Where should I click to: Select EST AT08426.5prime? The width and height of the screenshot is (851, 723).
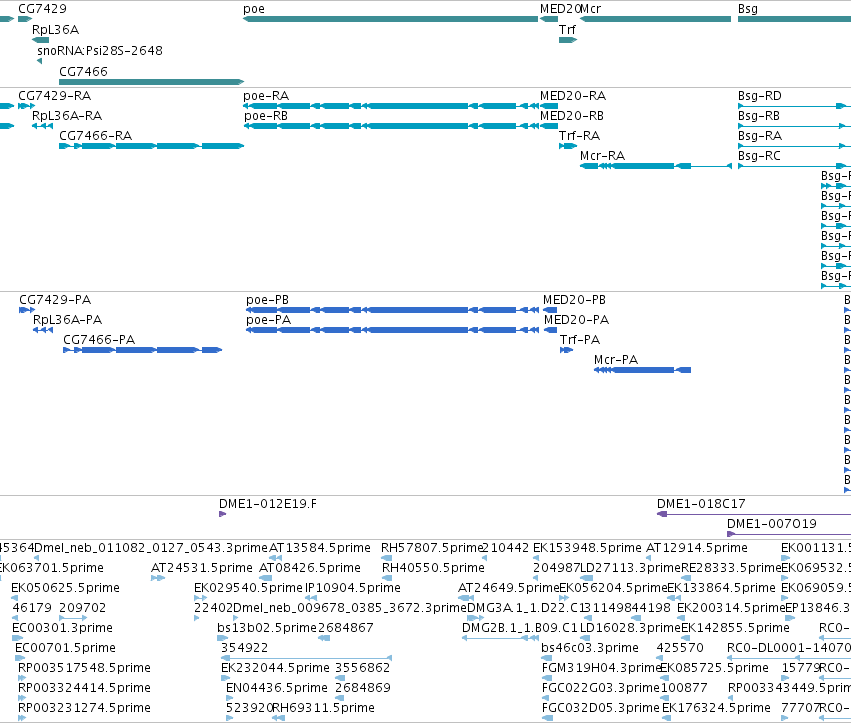click(x=310, y=568)
